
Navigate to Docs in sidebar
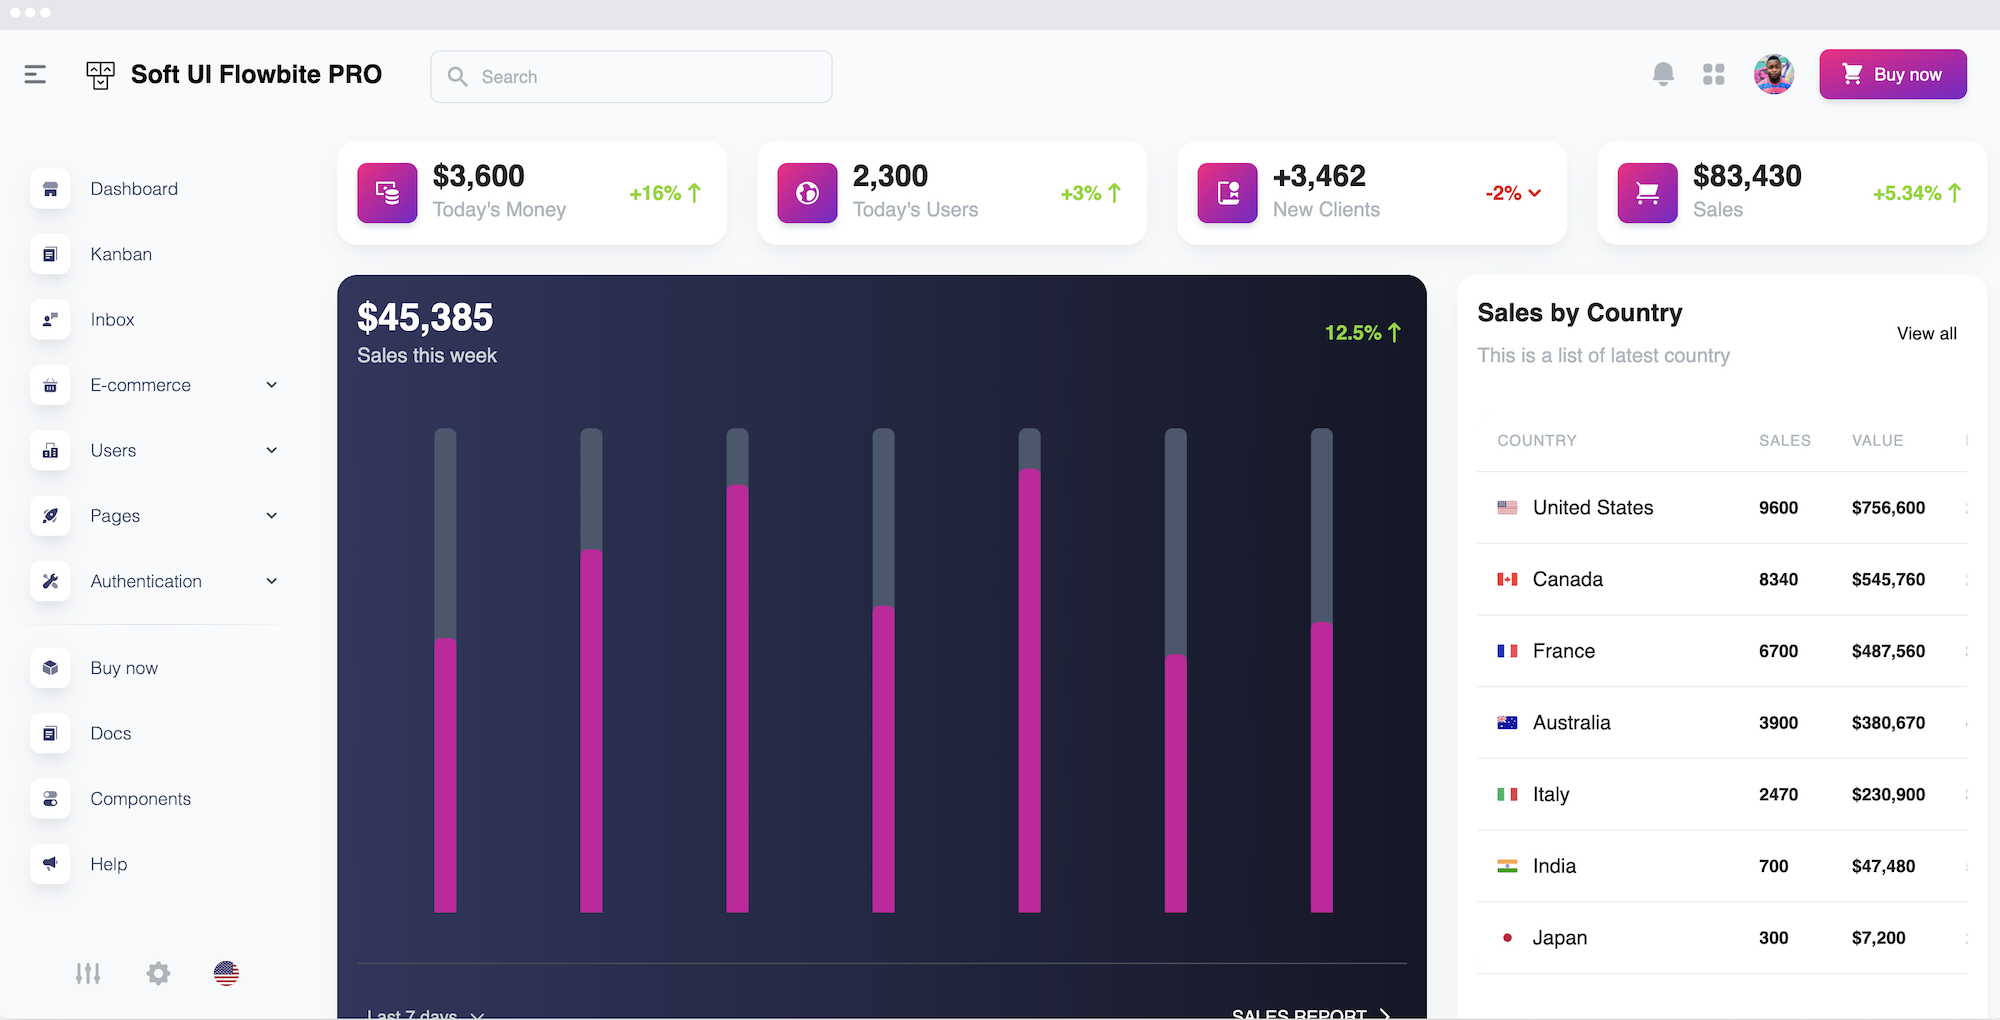(110, 733)
